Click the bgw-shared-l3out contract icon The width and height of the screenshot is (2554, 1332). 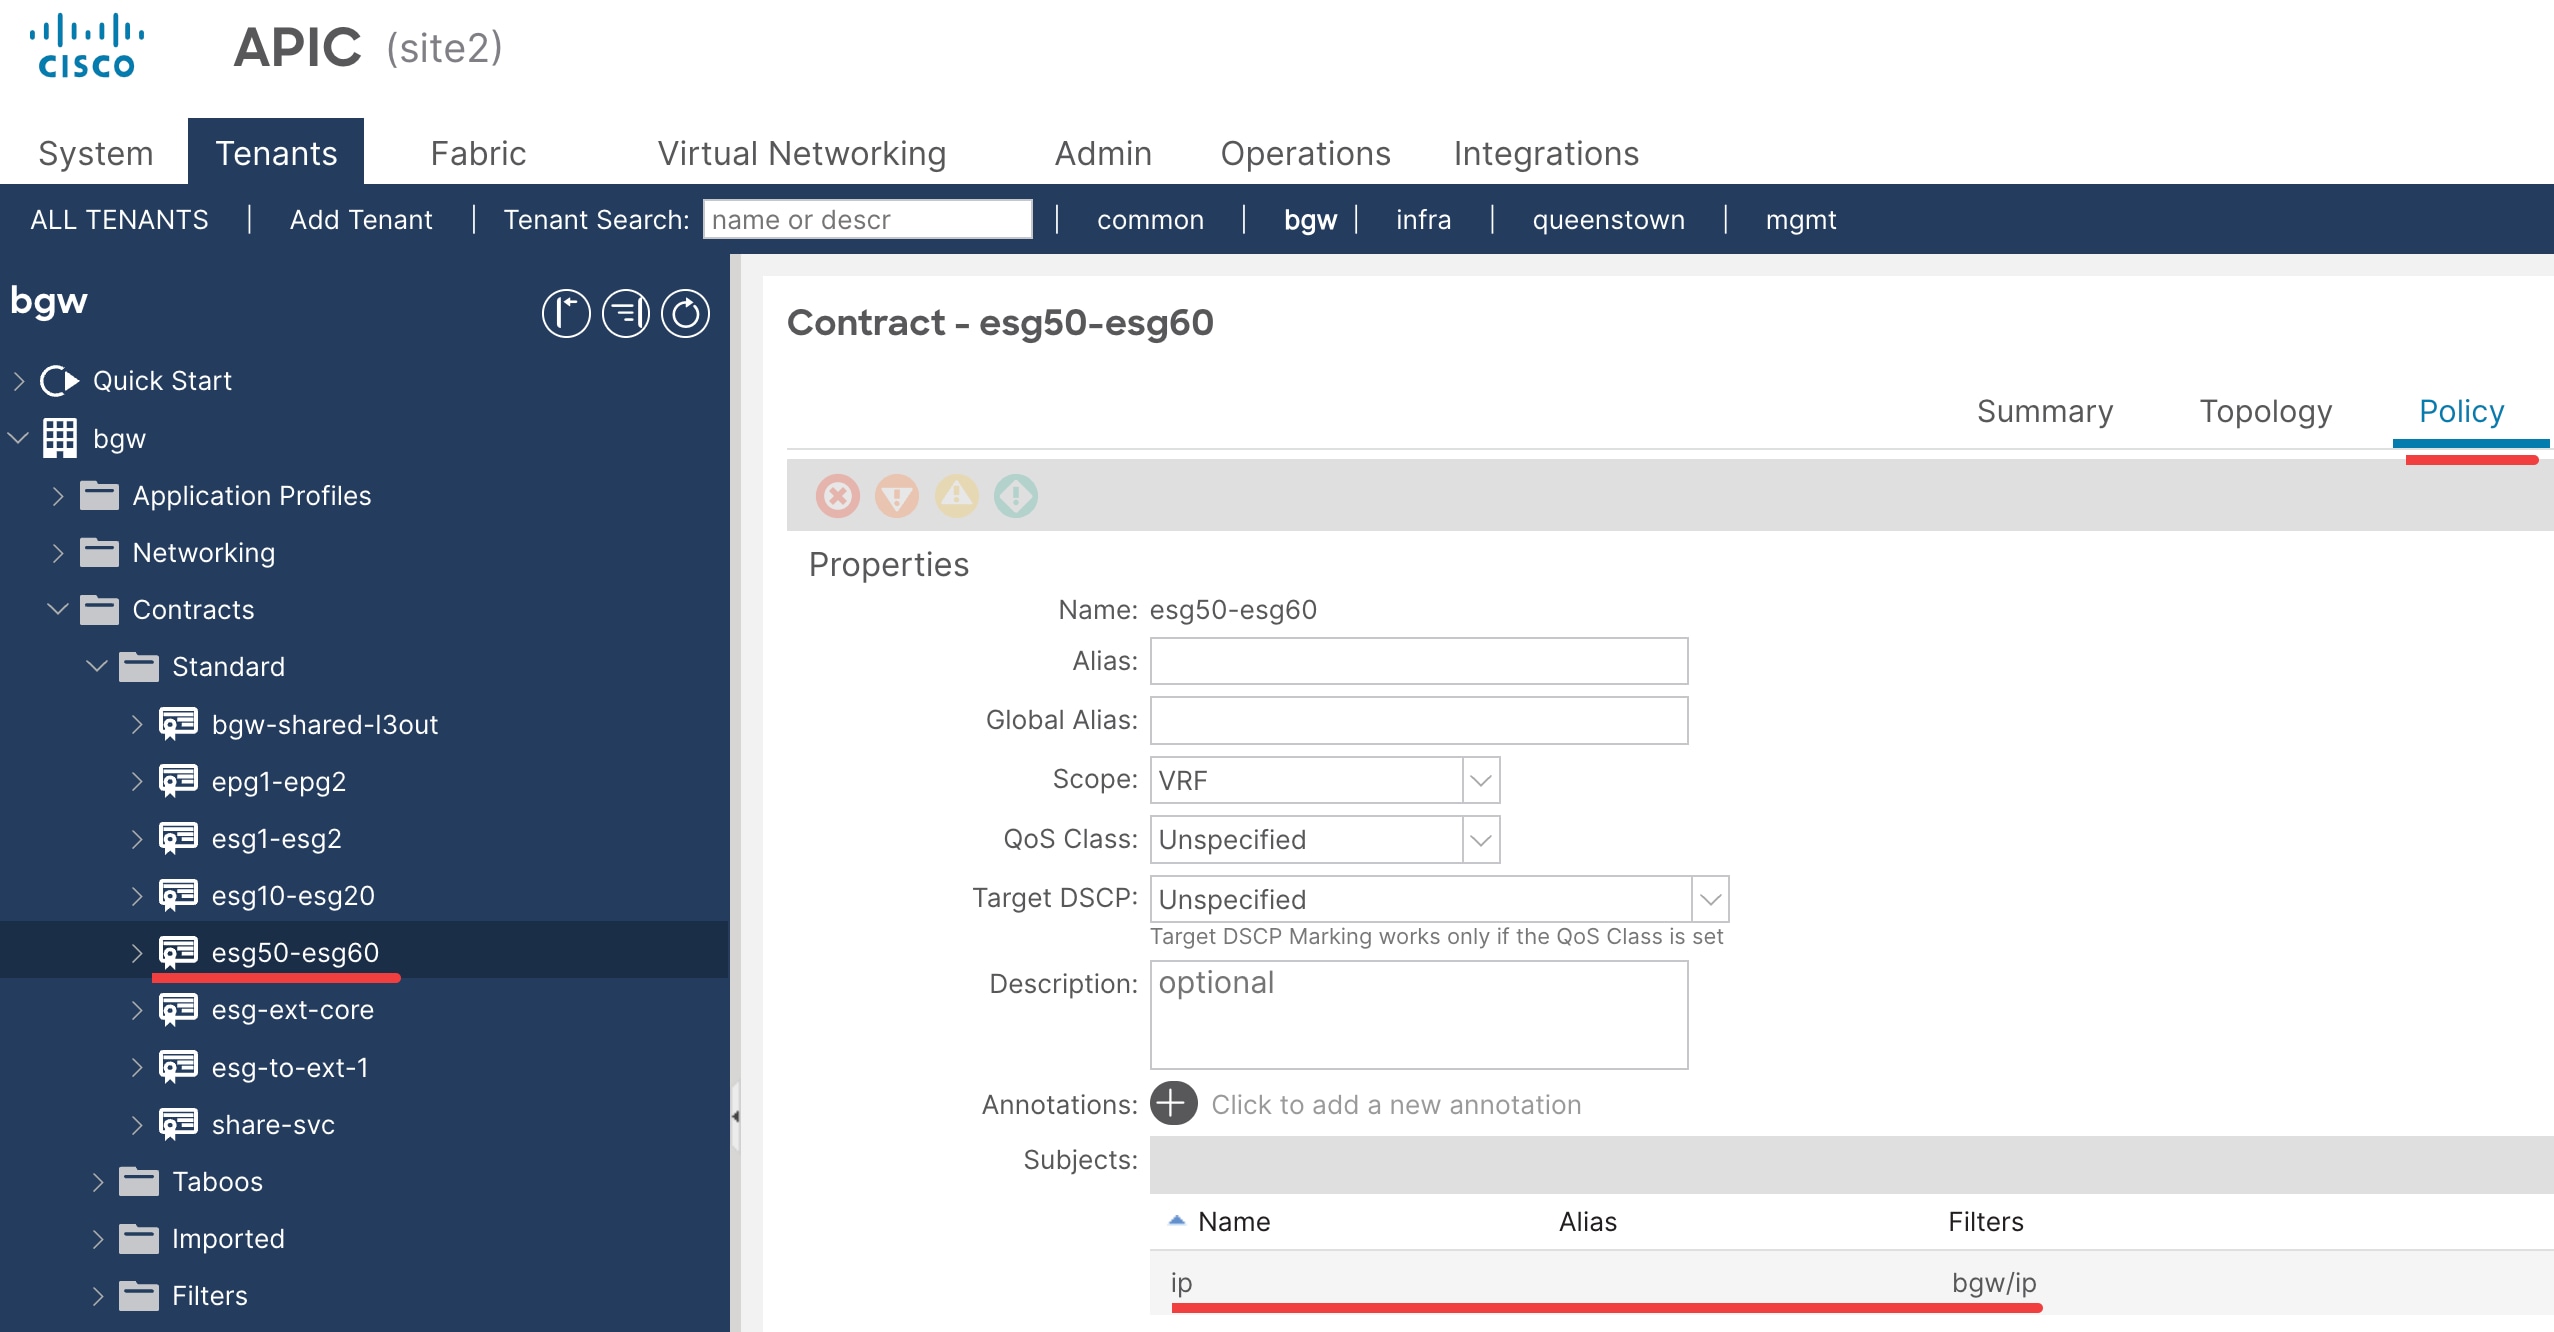(178, 724)
